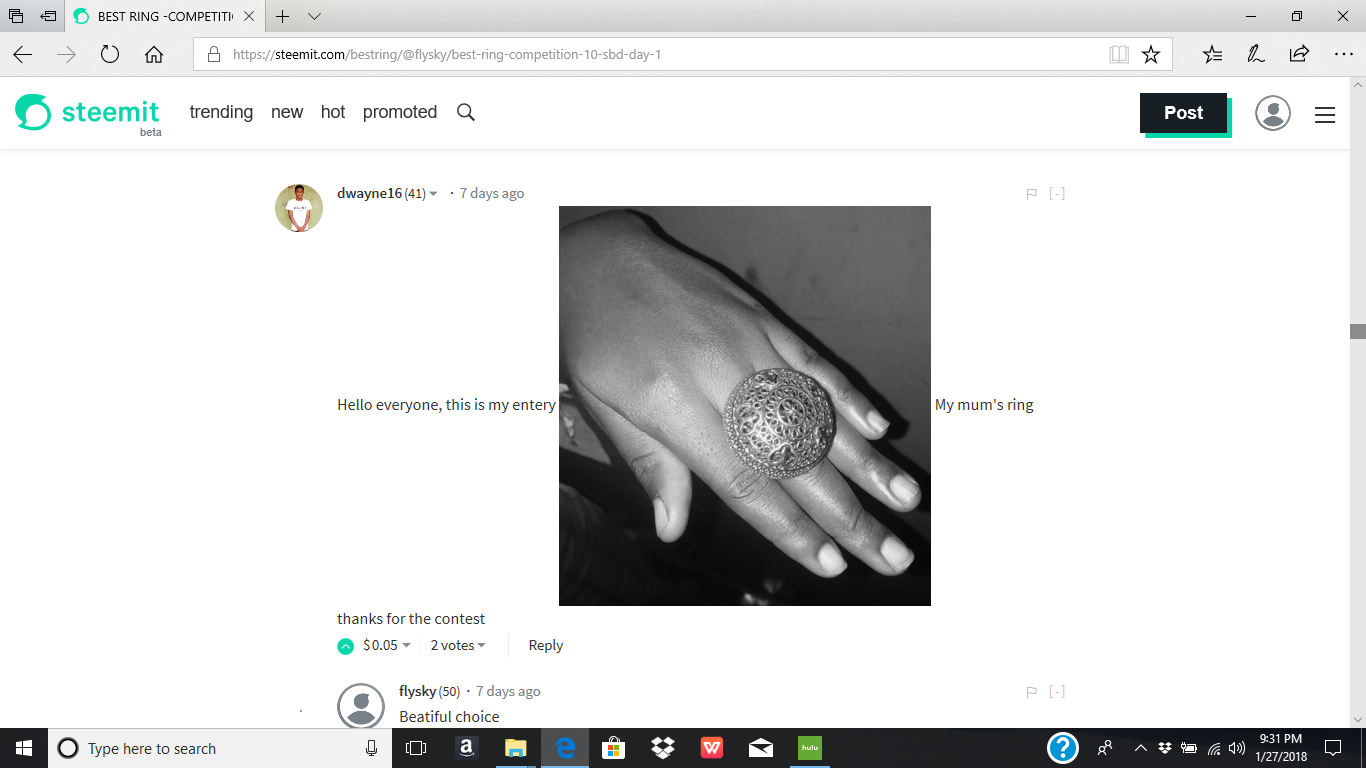Viewport: 1366px width, 768px height.
Task: Click the Steemit logo icon
Action: point(34,113)
